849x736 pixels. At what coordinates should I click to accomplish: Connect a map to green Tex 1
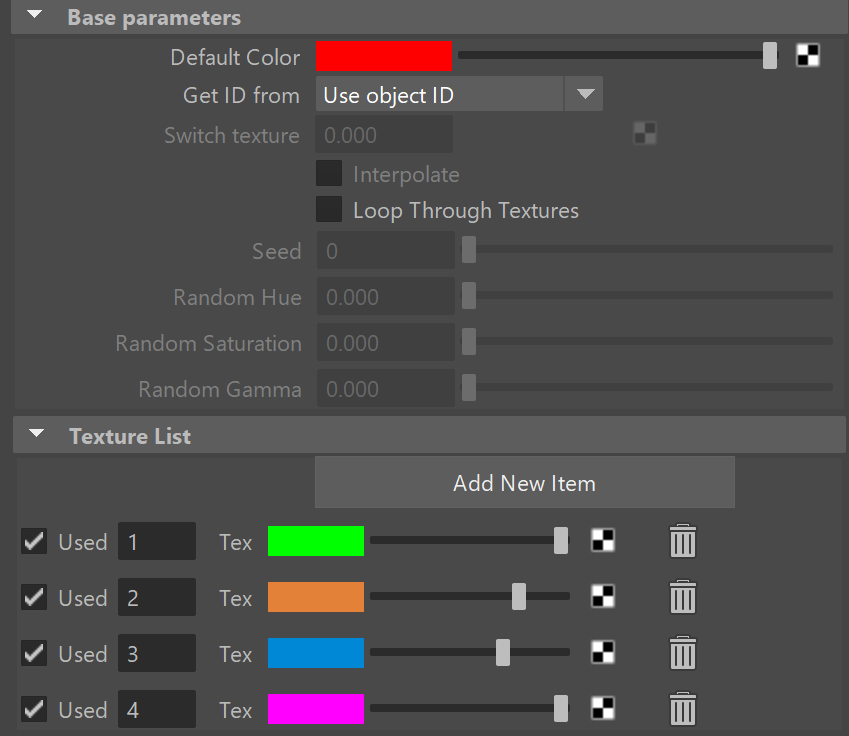[603, 540]
